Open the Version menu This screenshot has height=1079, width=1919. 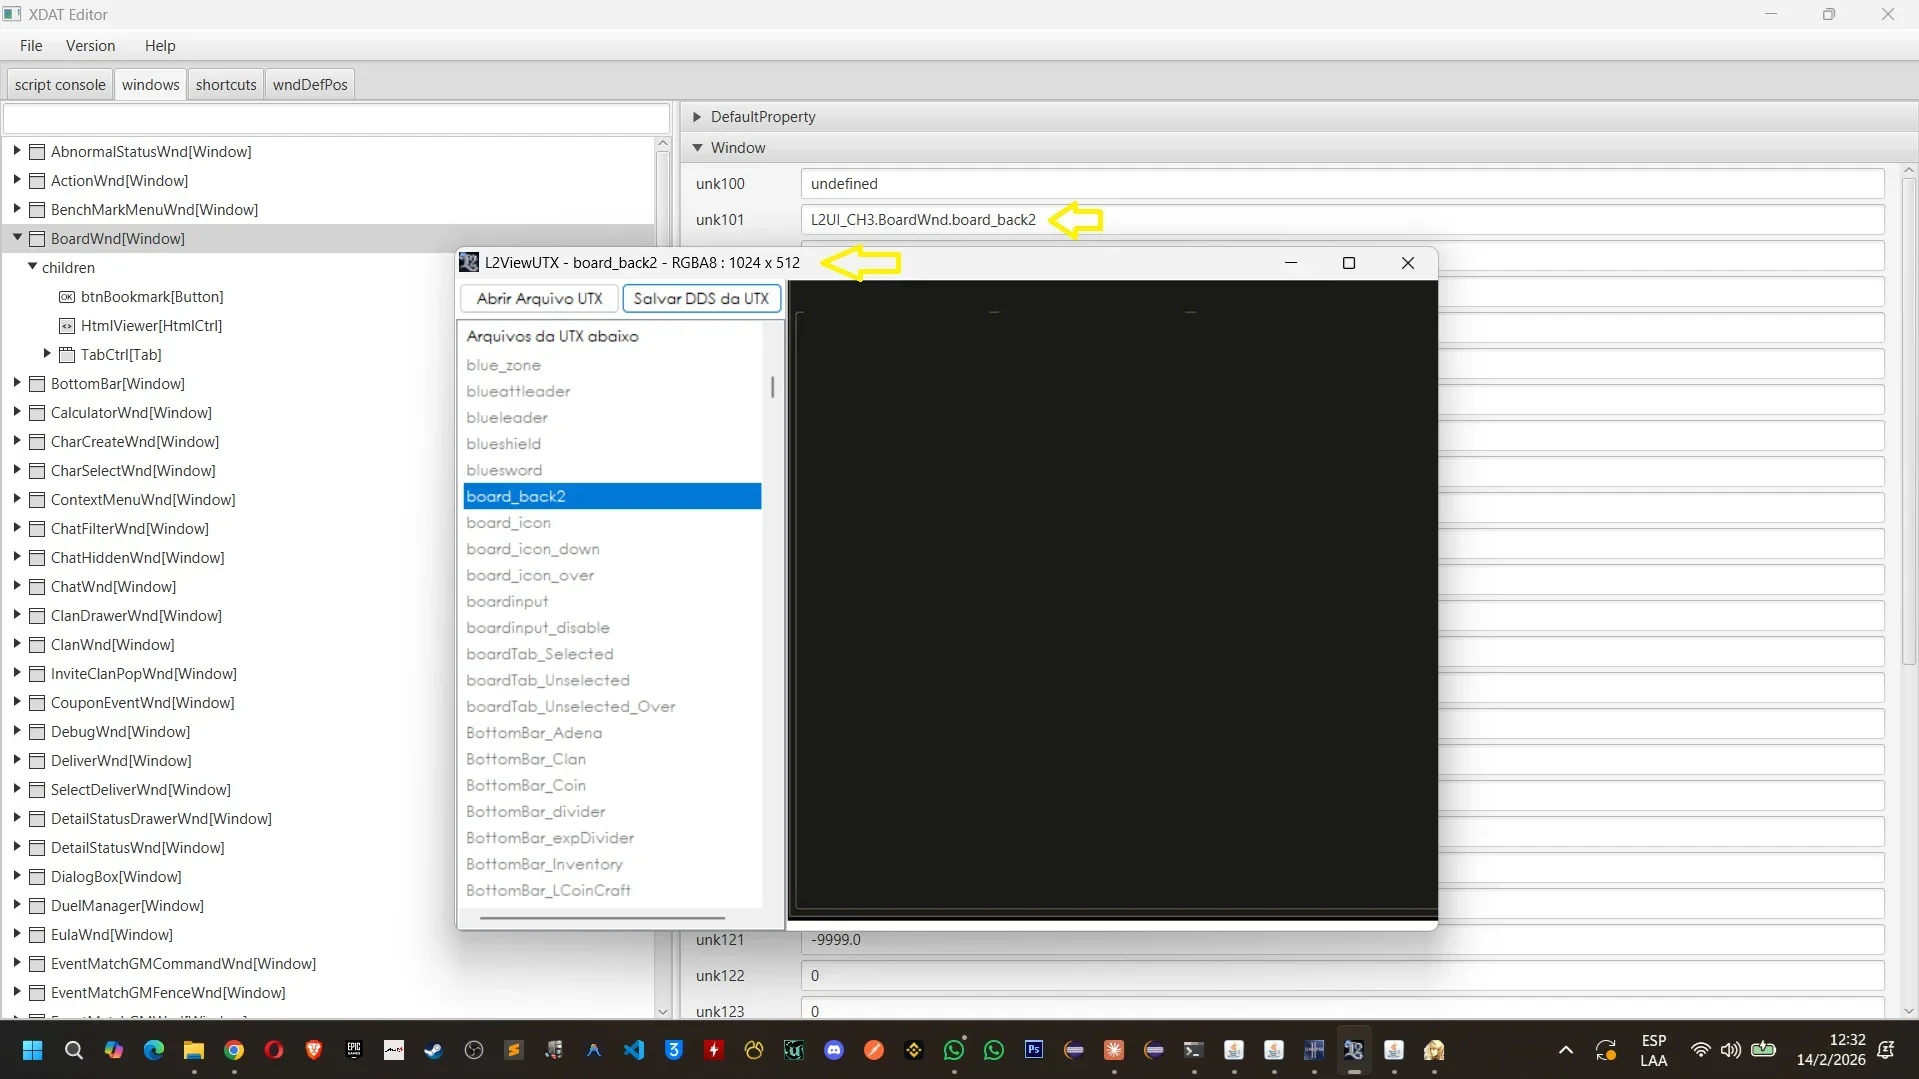point(90,46)
